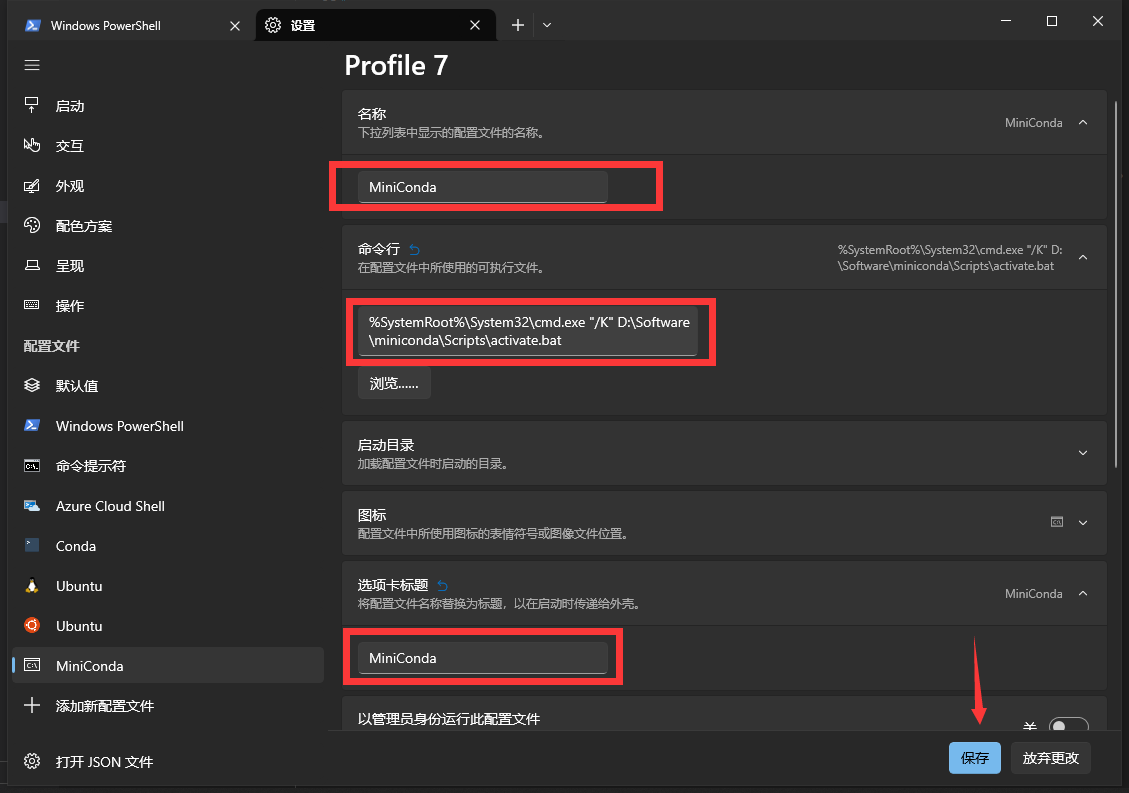Click the 浏览 browse button
The height and width of the screenshot is (793, 1129).
pos(394,383)
